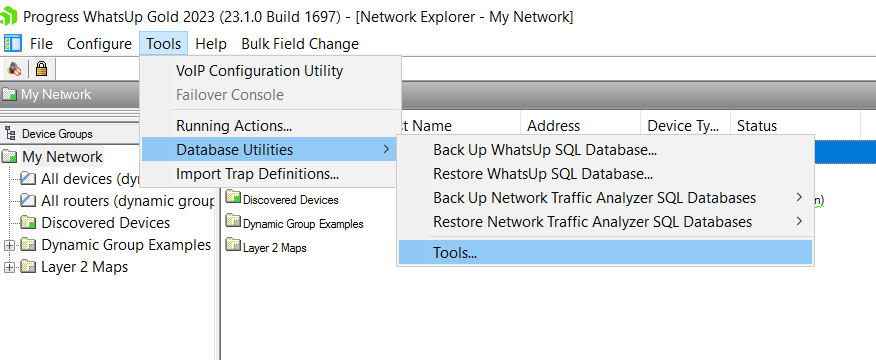Select Running Actions menu entry

[271, 126]
